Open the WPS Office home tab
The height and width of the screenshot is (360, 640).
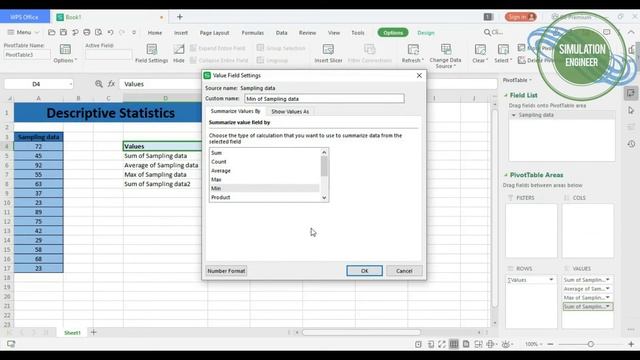tap(24, 17)
